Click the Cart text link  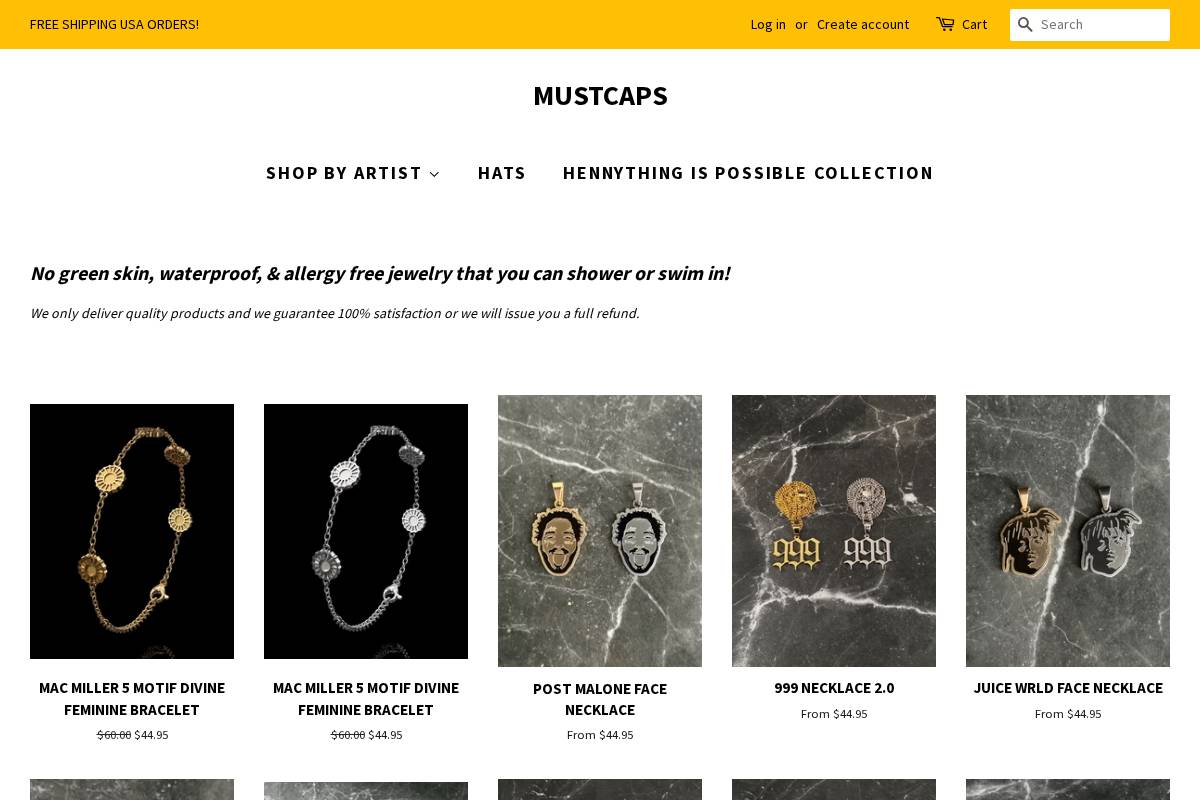click(x=973, y=24)
